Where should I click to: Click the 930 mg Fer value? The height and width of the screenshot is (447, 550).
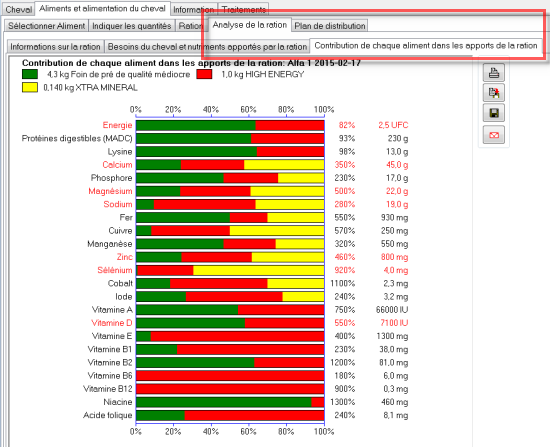click(395, 218)
